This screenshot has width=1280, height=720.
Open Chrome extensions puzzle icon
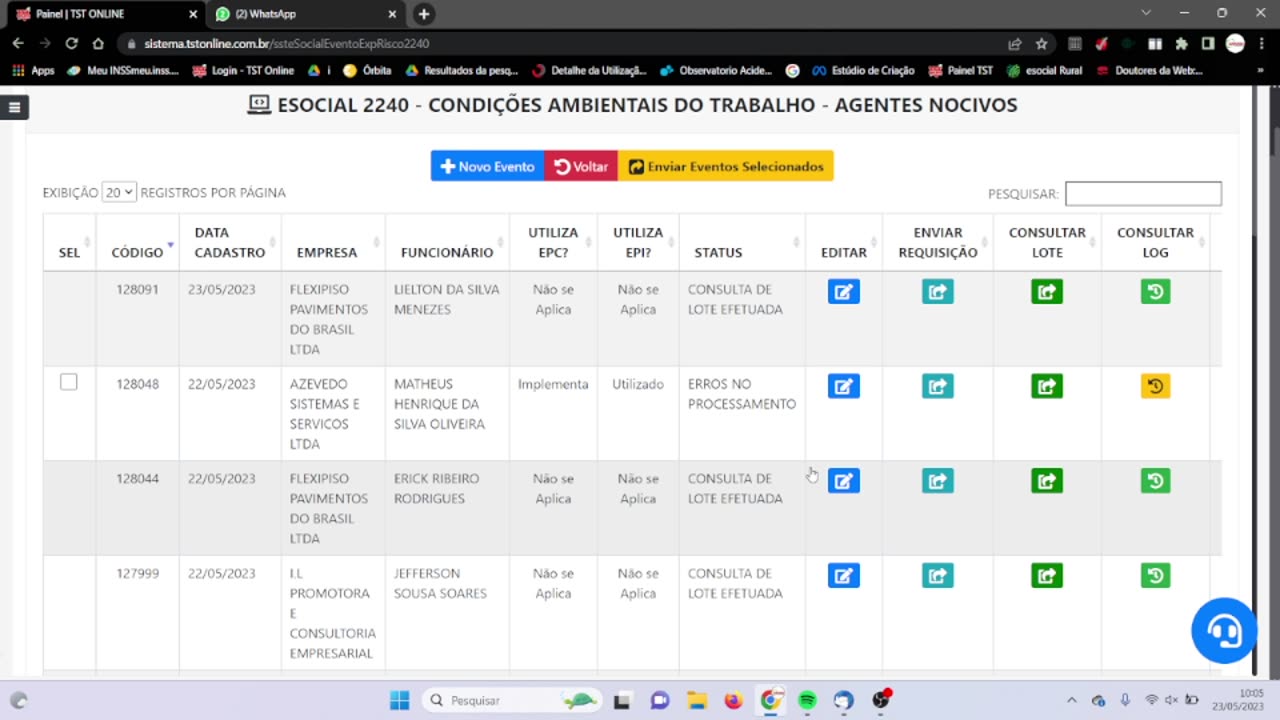point(1181,43)
